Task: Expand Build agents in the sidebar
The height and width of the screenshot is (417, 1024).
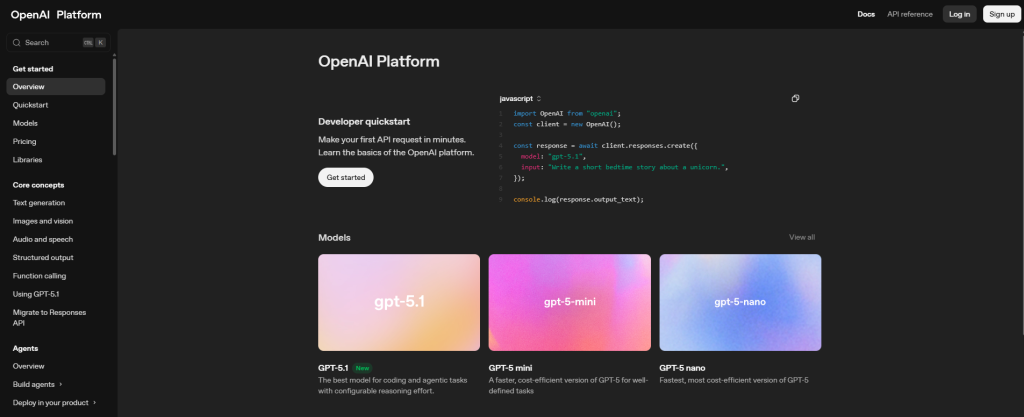Action: 38,384
